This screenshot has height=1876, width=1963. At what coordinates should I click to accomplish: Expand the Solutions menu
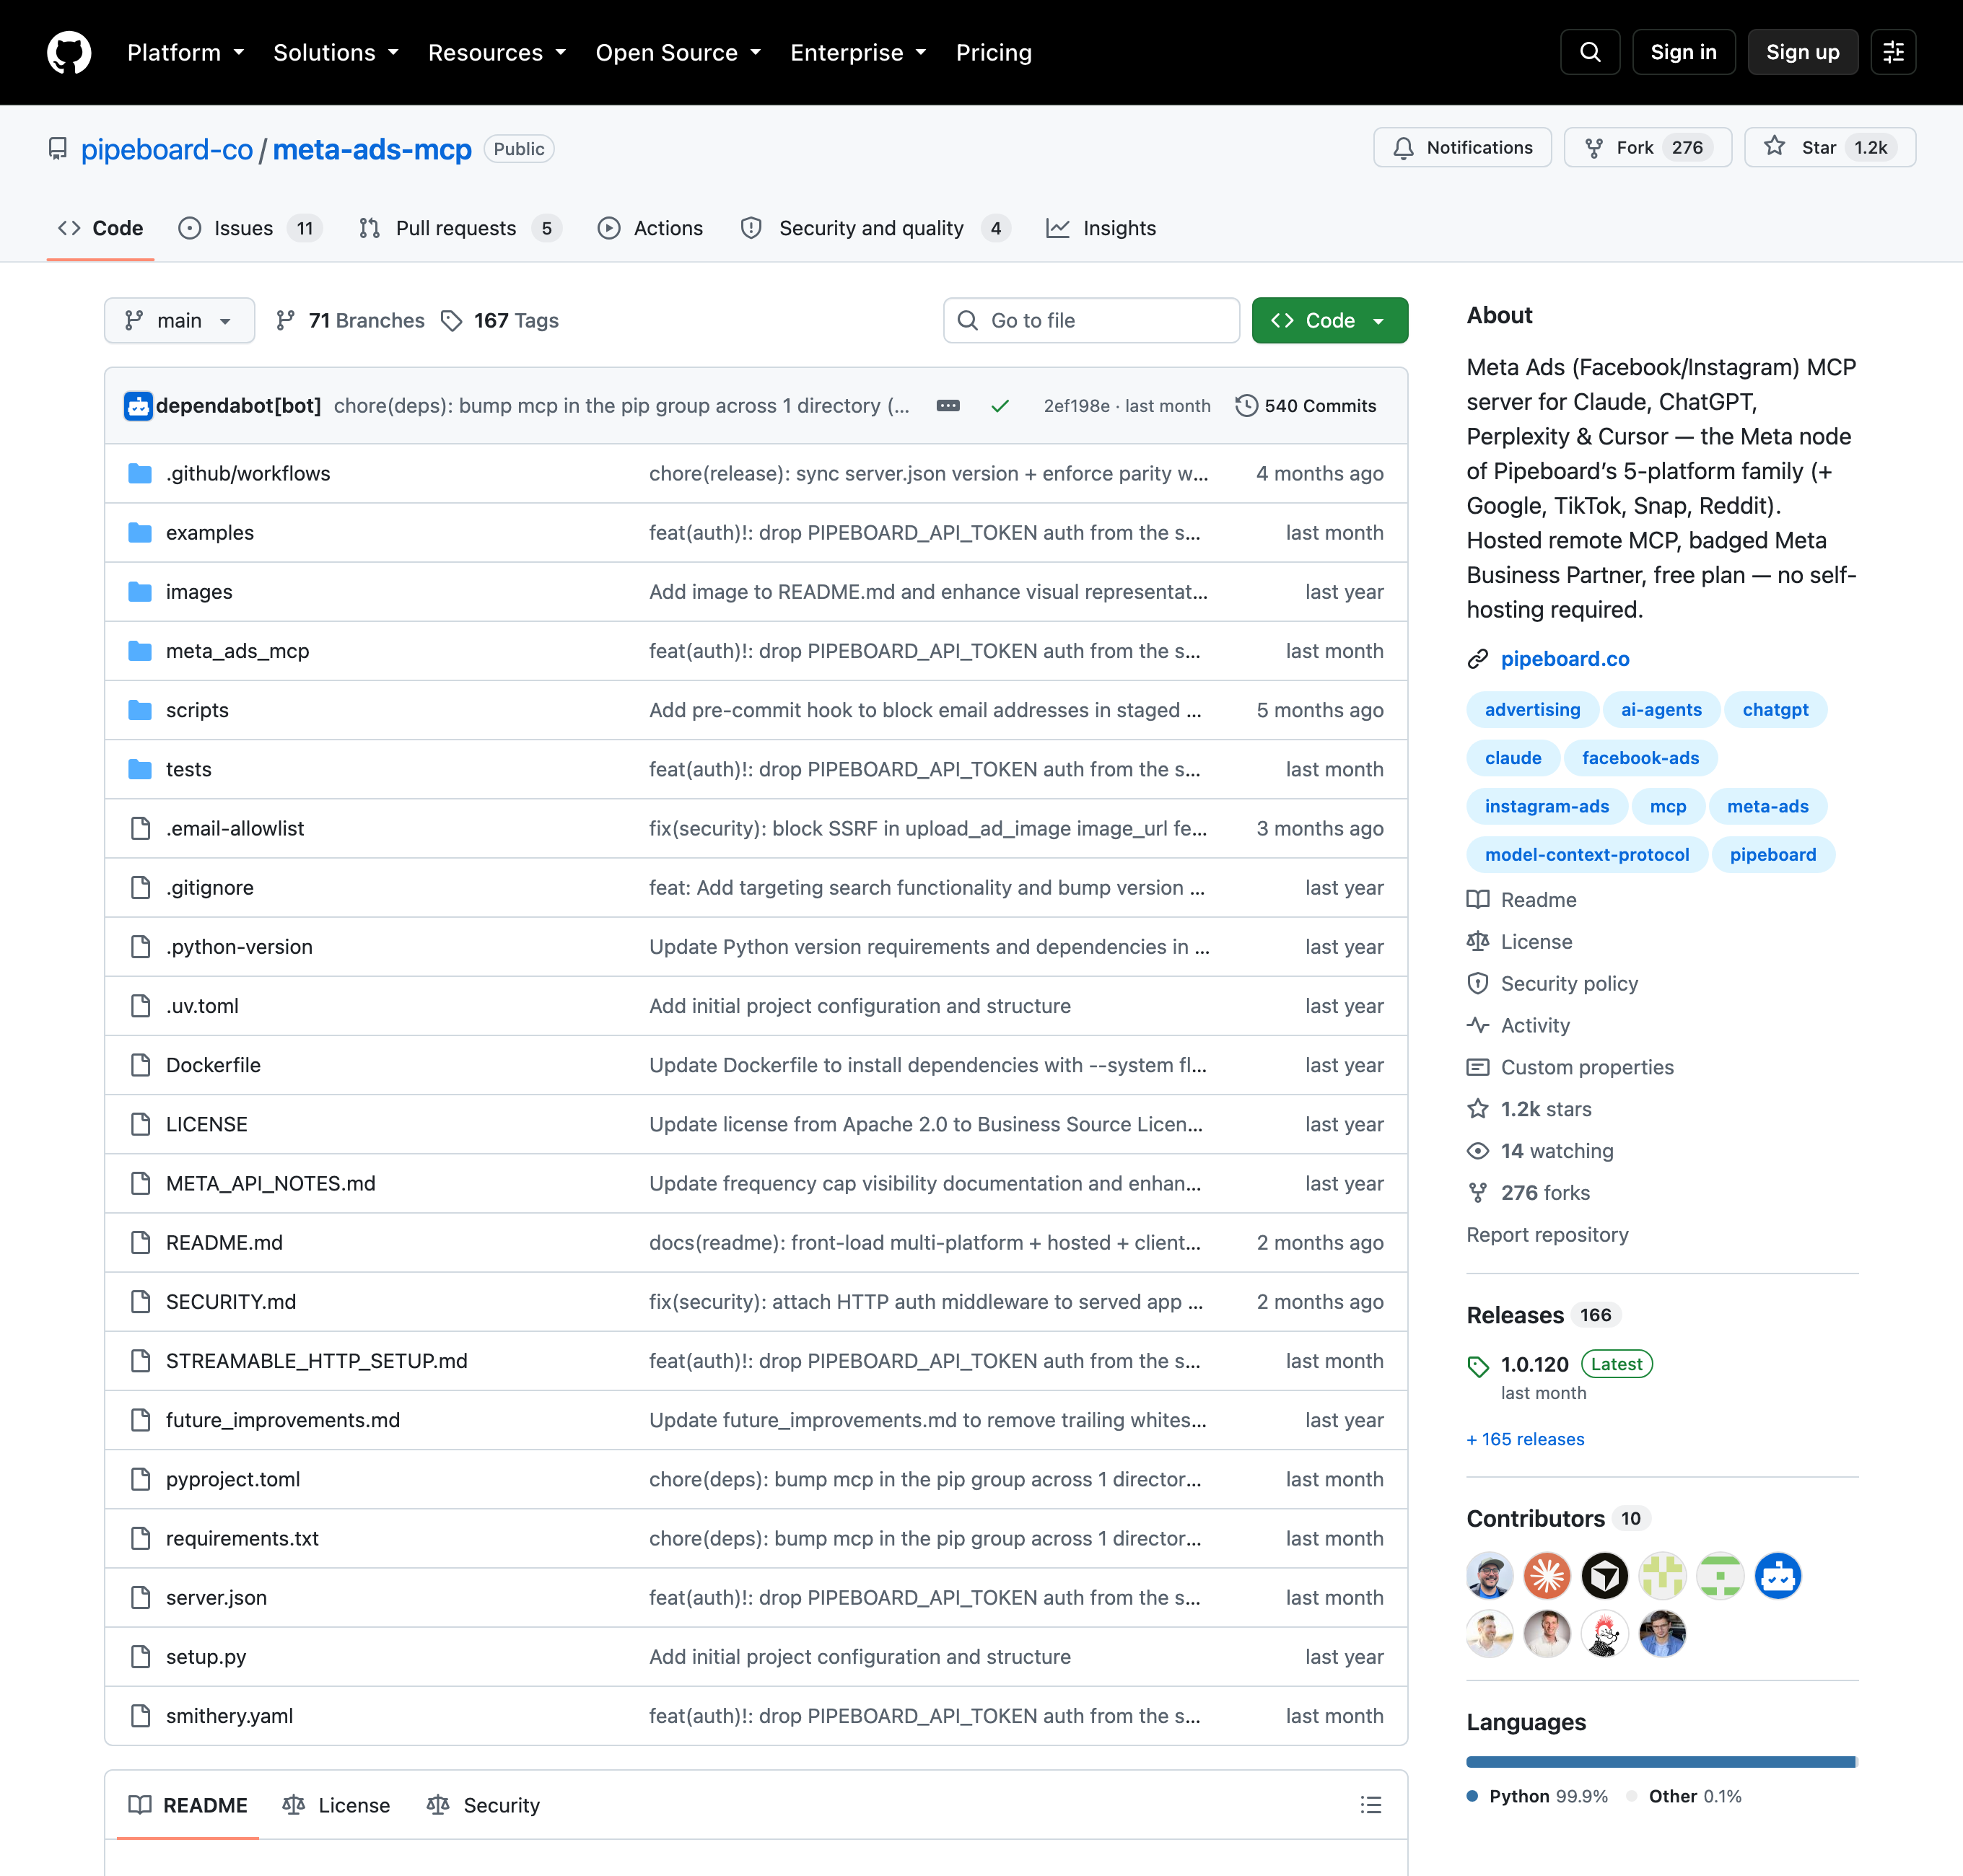click(336, 52)
